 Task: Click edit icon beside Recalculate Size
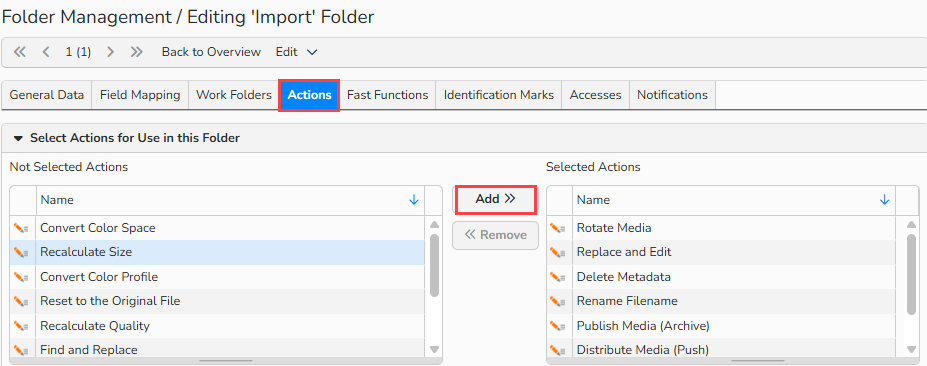[x=21, y=252]
